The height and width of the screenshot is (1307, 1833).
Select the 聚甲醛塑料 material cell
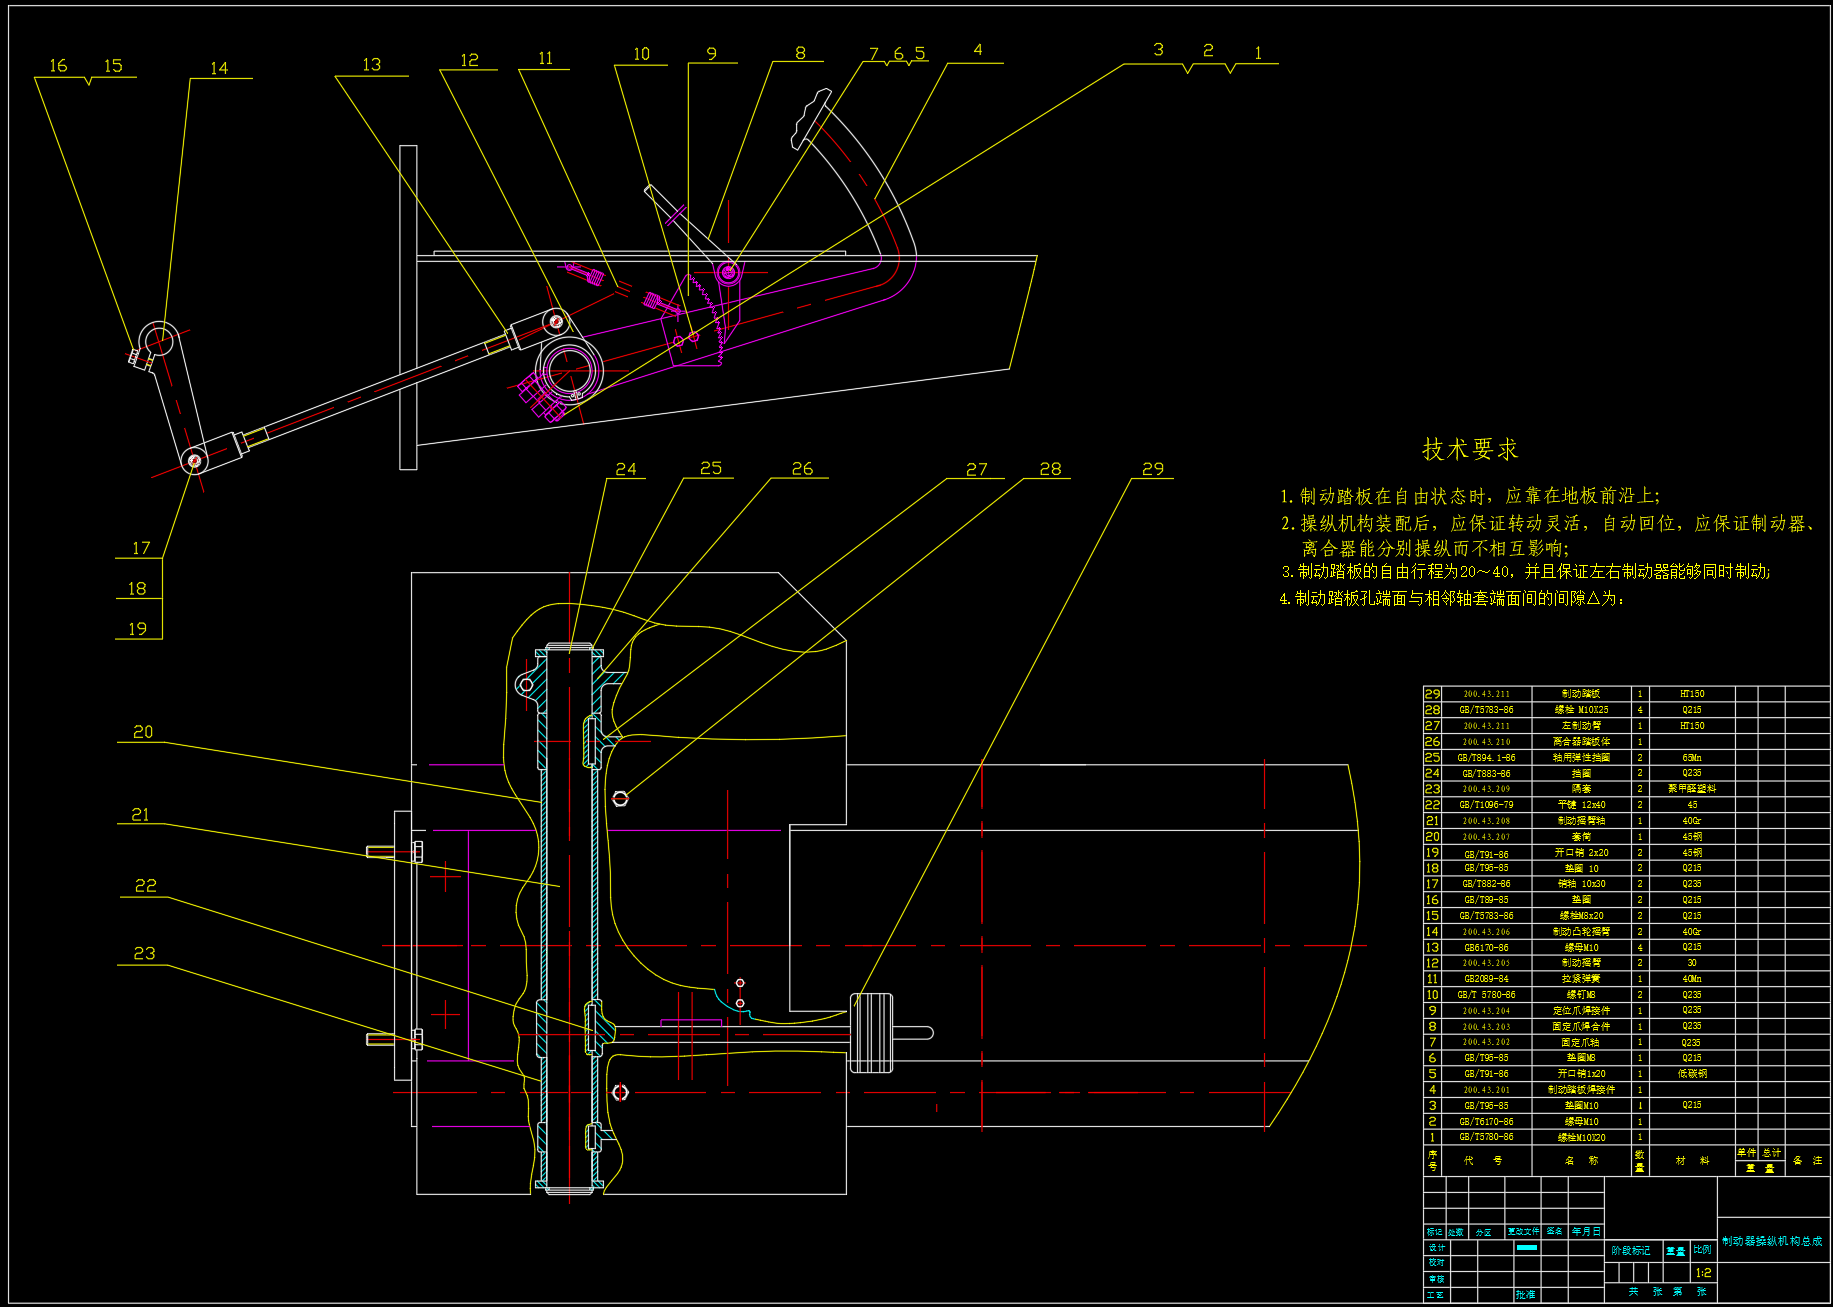click(x=1691, y=789)
